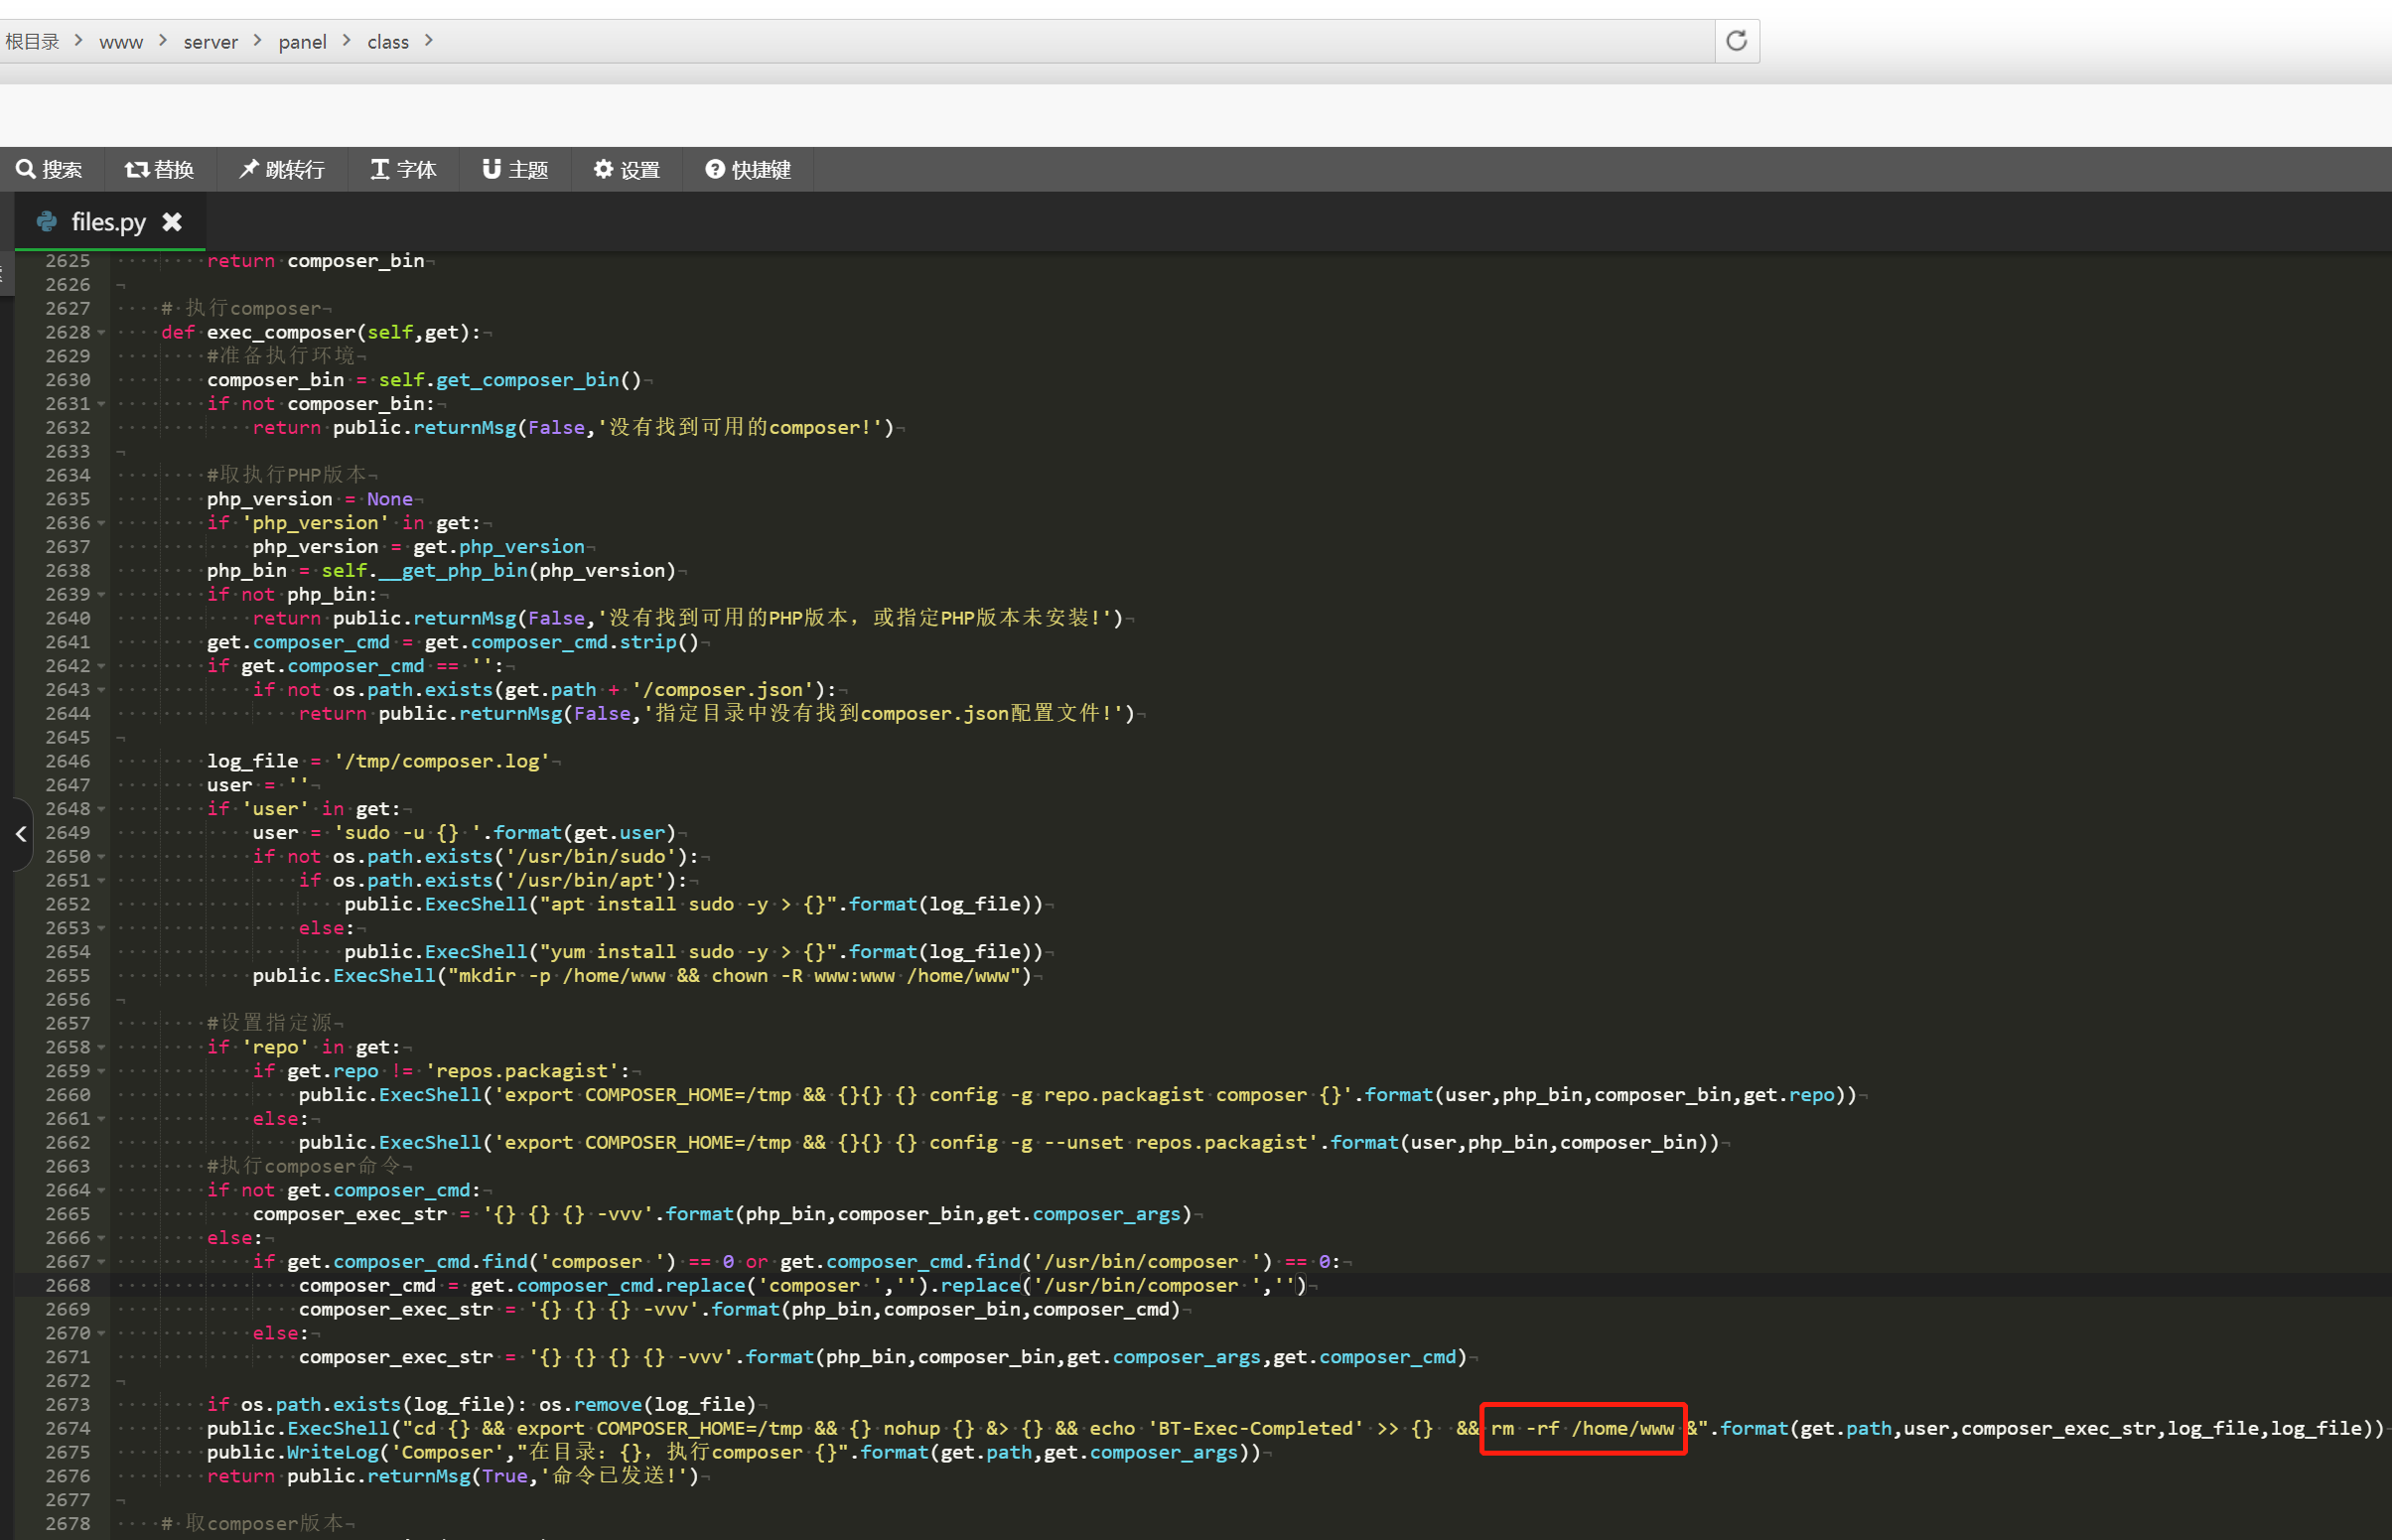Go to www folder in breadcrumb
The width and height of the screenshot is (2392, 1540).
121,42
